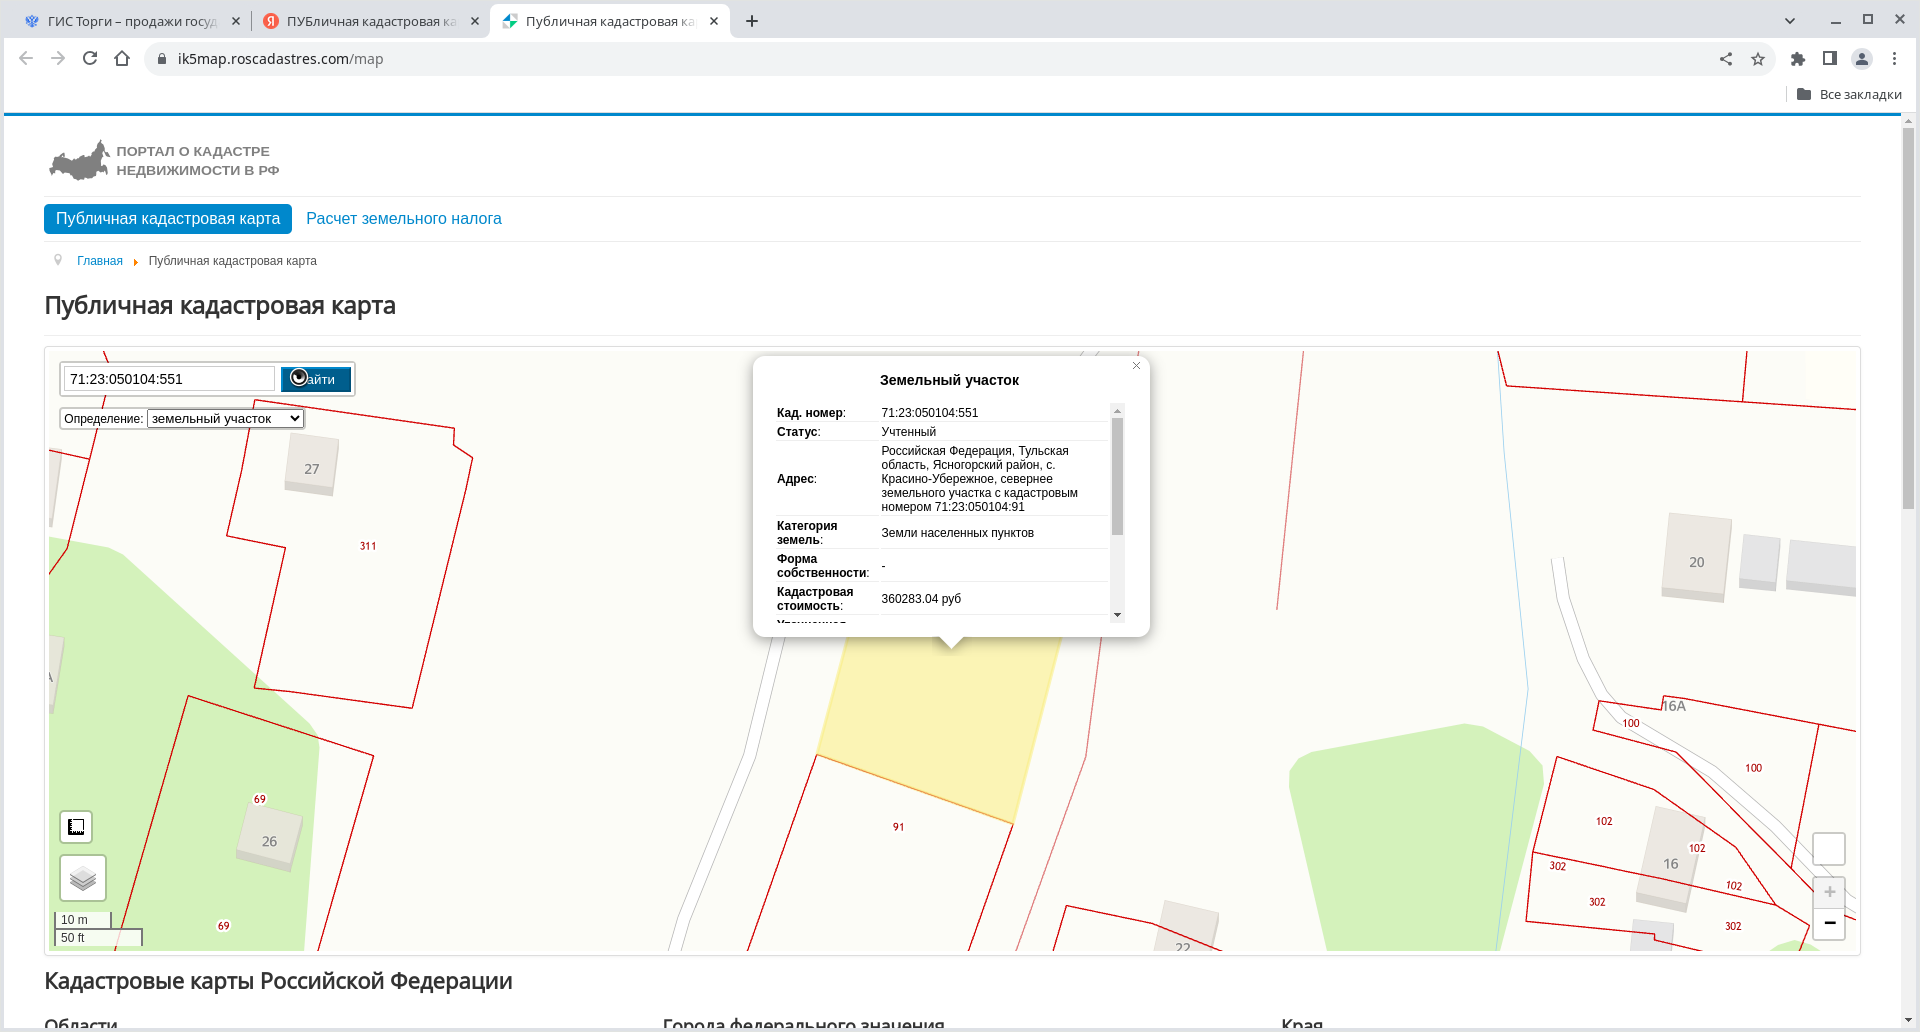This screenshot has height=1032, width=1920.
Task: Close the land parcel info popup
Action: [x=1136, y=366]
